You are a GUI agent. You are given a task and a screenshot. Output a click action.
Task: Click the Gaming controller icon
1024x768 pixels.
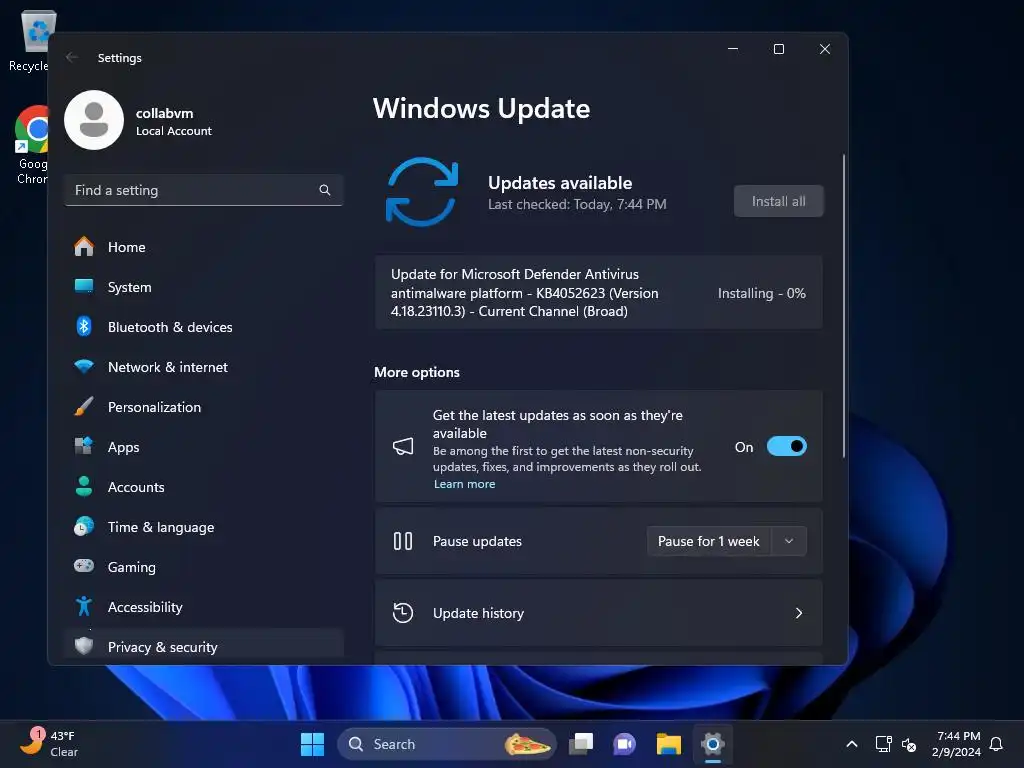click(84, 566)
